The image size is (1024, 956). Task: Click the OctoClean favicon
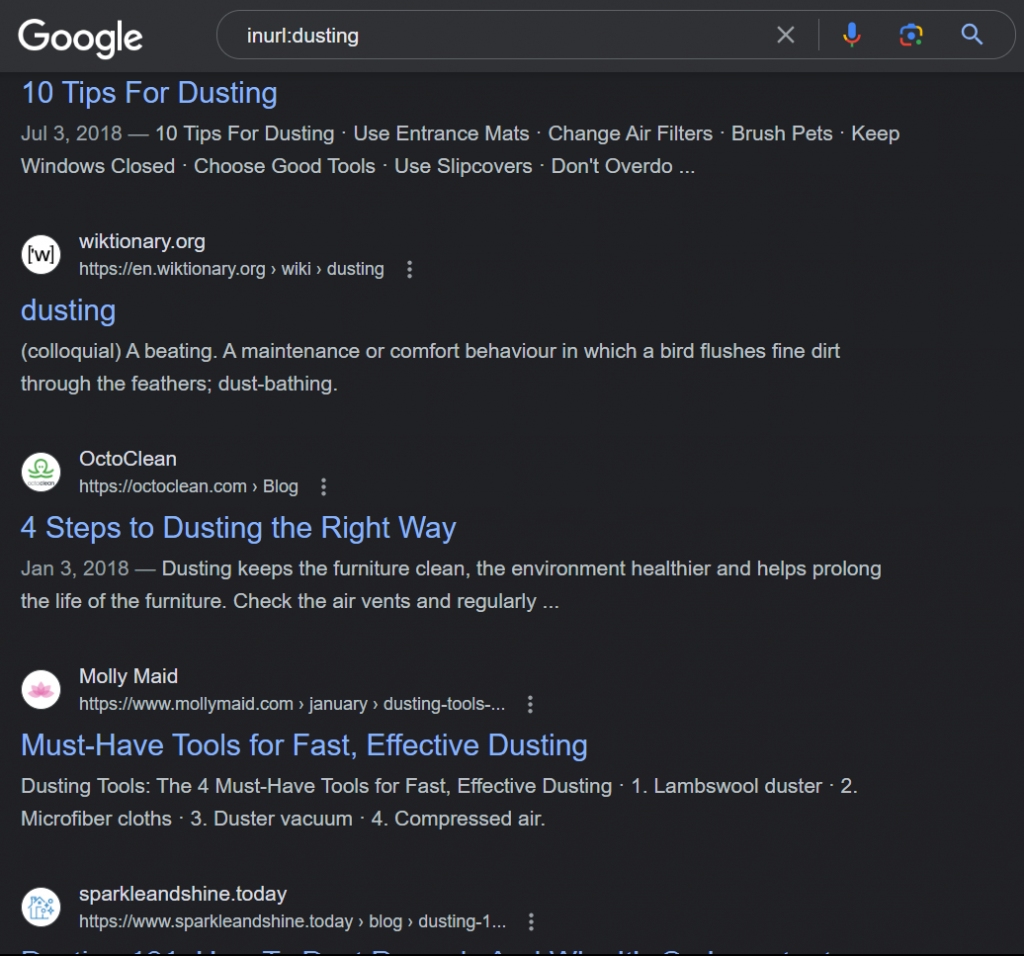[41, 472]
